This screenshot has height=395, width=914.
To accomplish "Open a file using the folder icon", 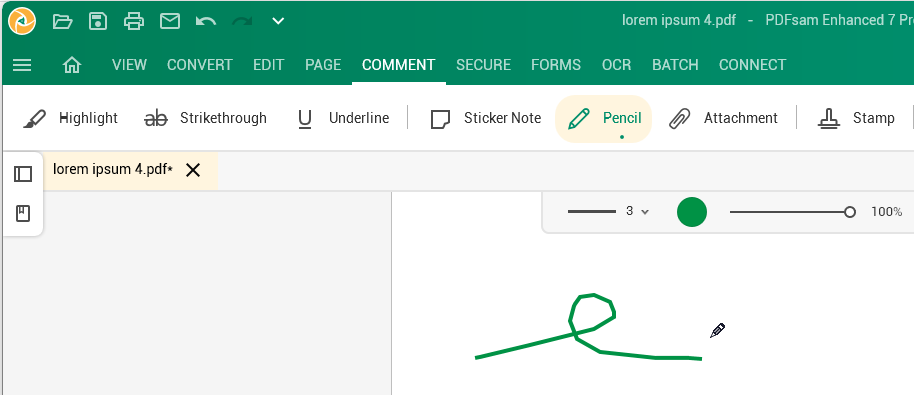I will [x=62, y=22].
